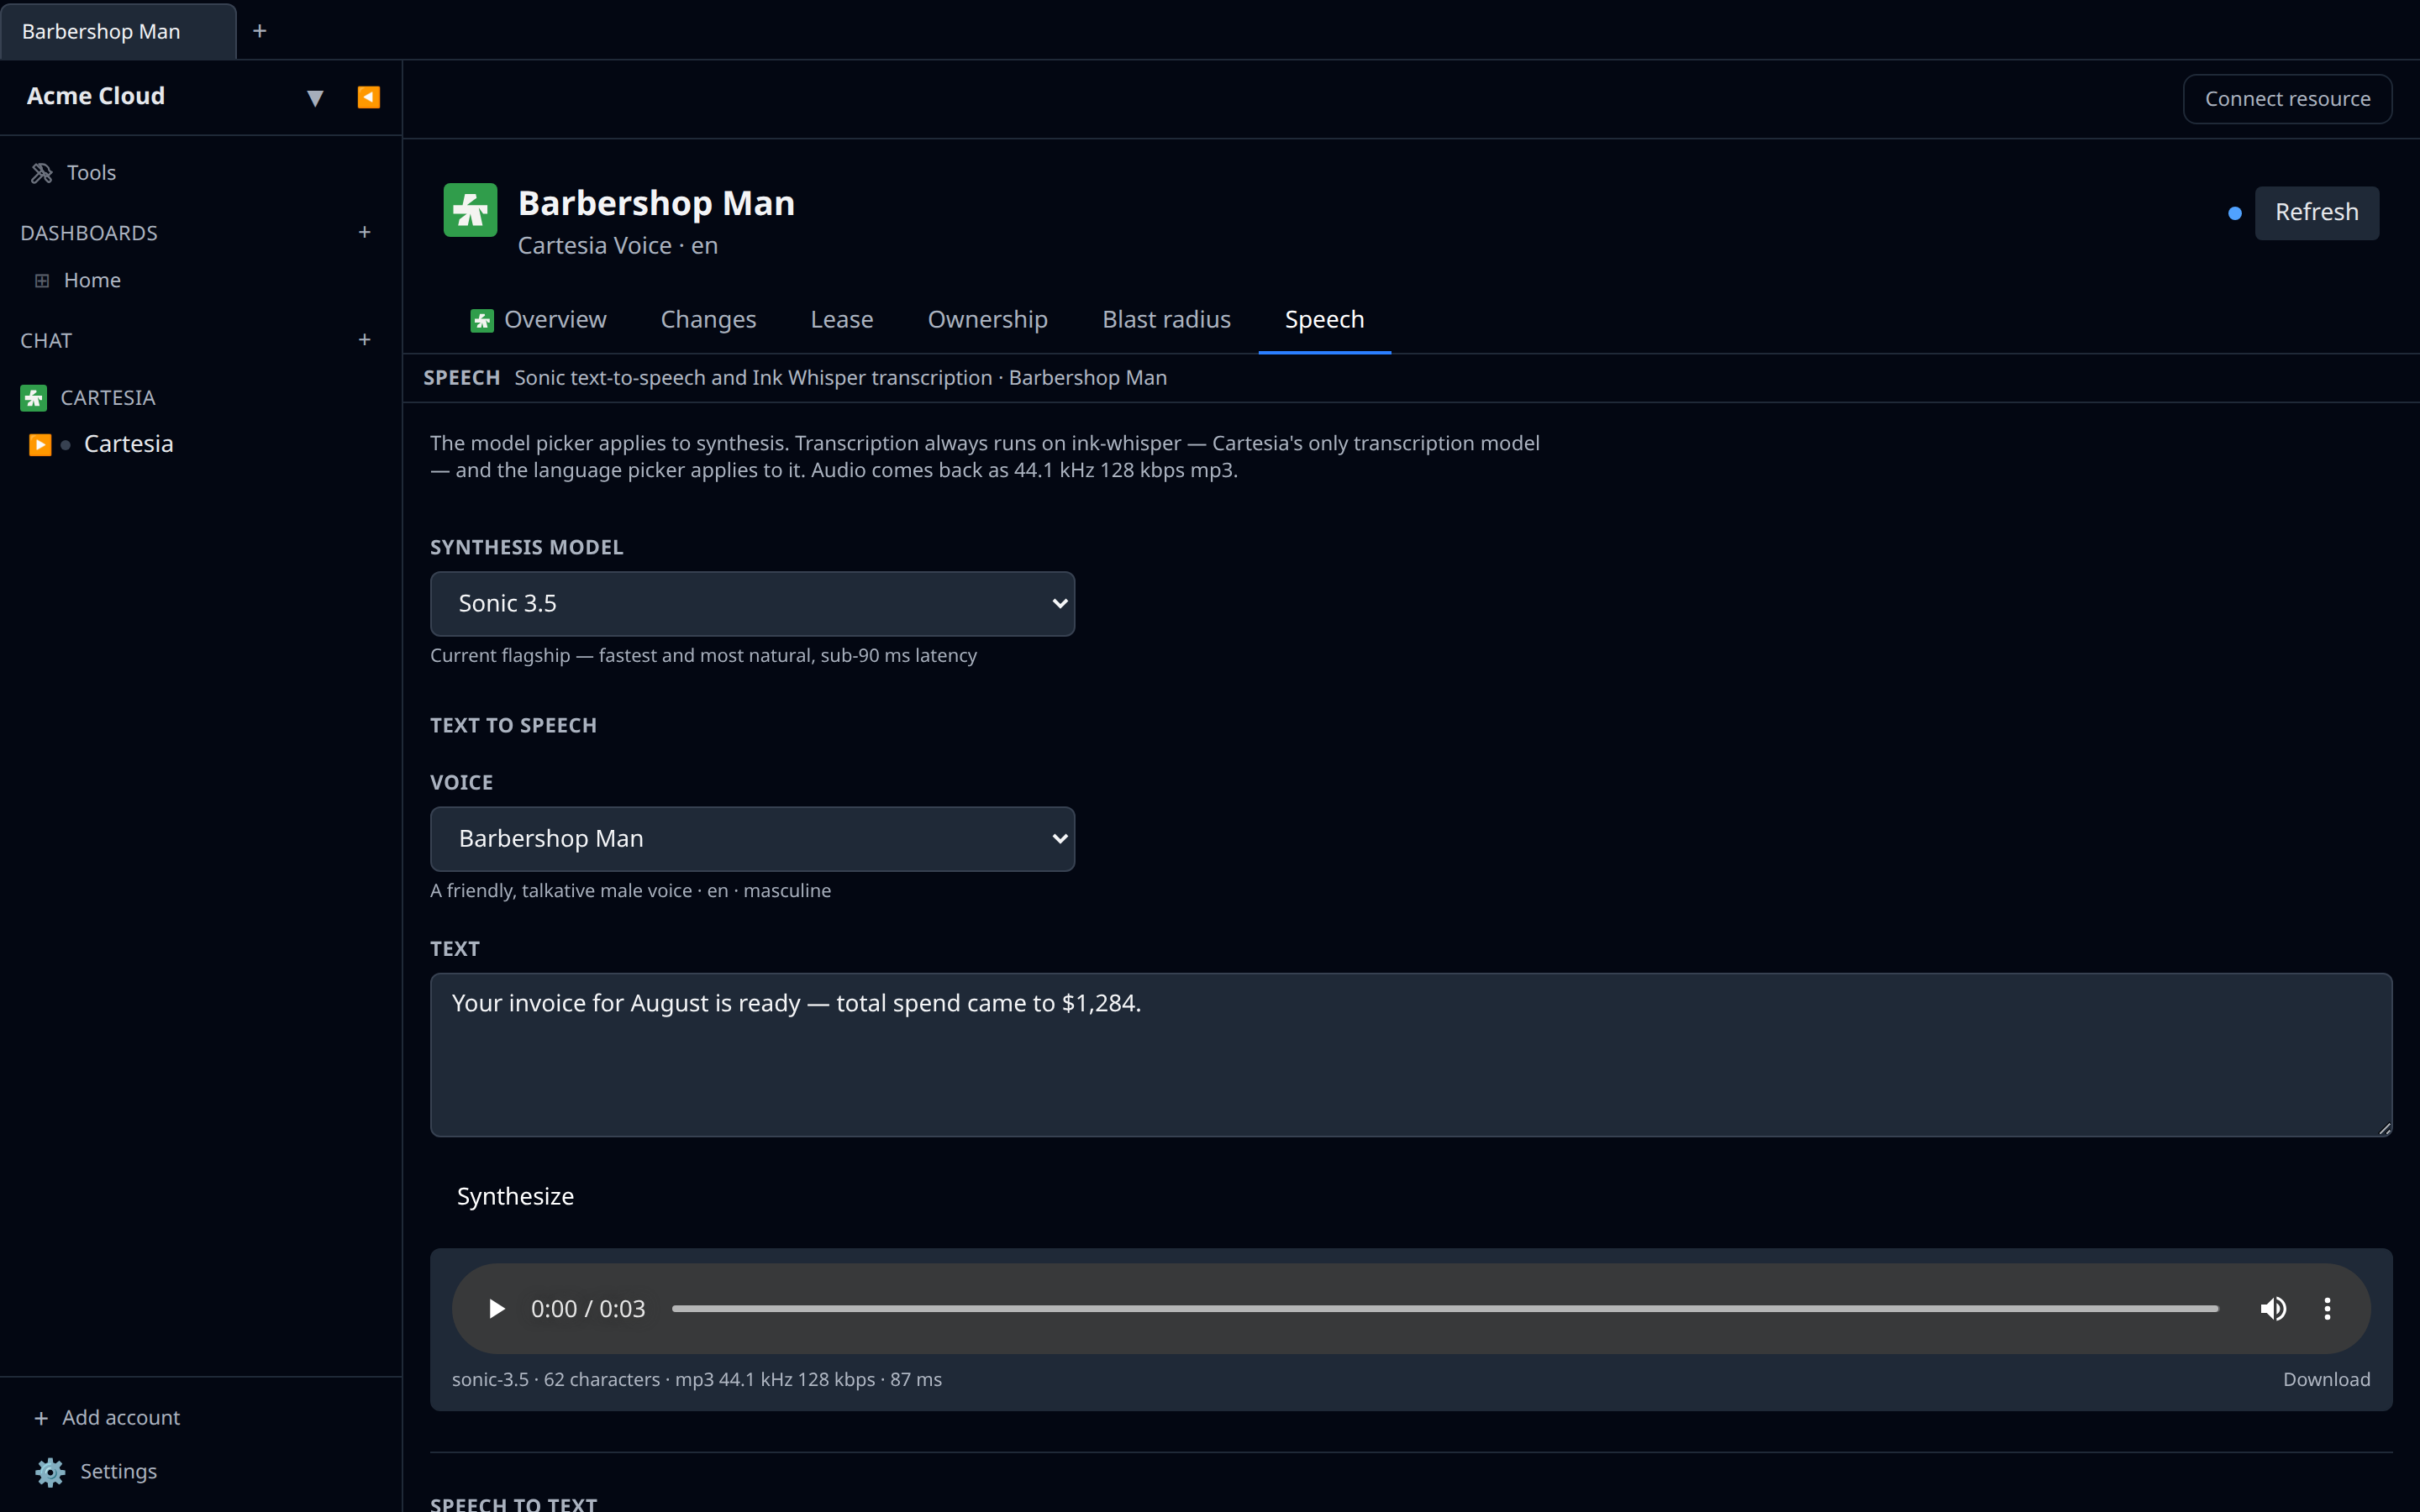This screenshot has height=1512, width=2420.
Task: Open the Home dashboard
Action: pyautogui.click(x=92, y=280)
